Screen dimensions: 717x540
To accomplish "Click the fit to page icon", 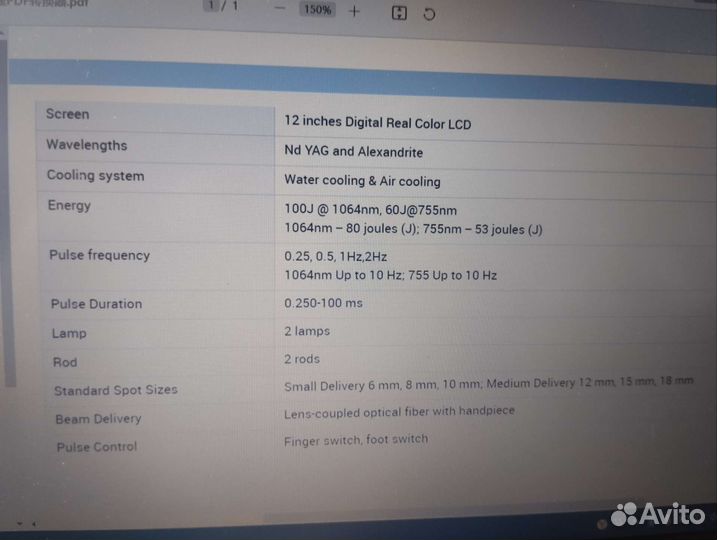I will click(398, 13).
